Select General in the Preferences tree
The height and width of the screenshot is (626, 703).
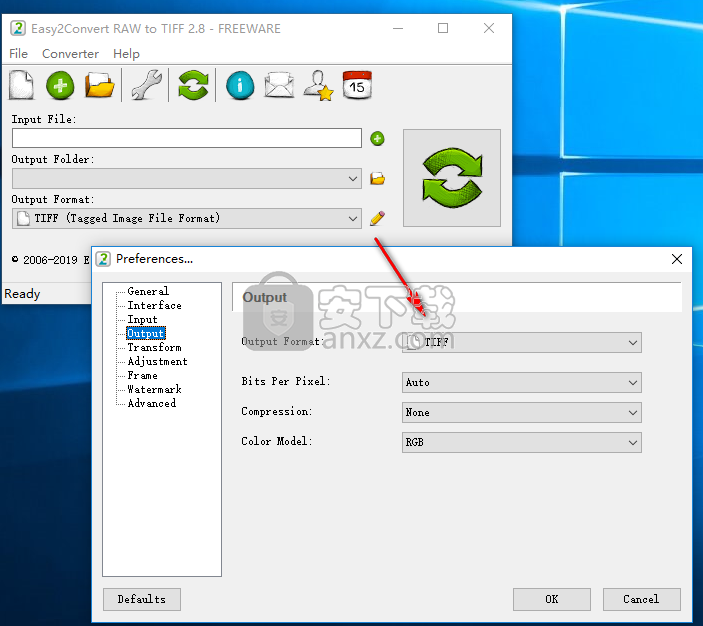pos(148,291)
